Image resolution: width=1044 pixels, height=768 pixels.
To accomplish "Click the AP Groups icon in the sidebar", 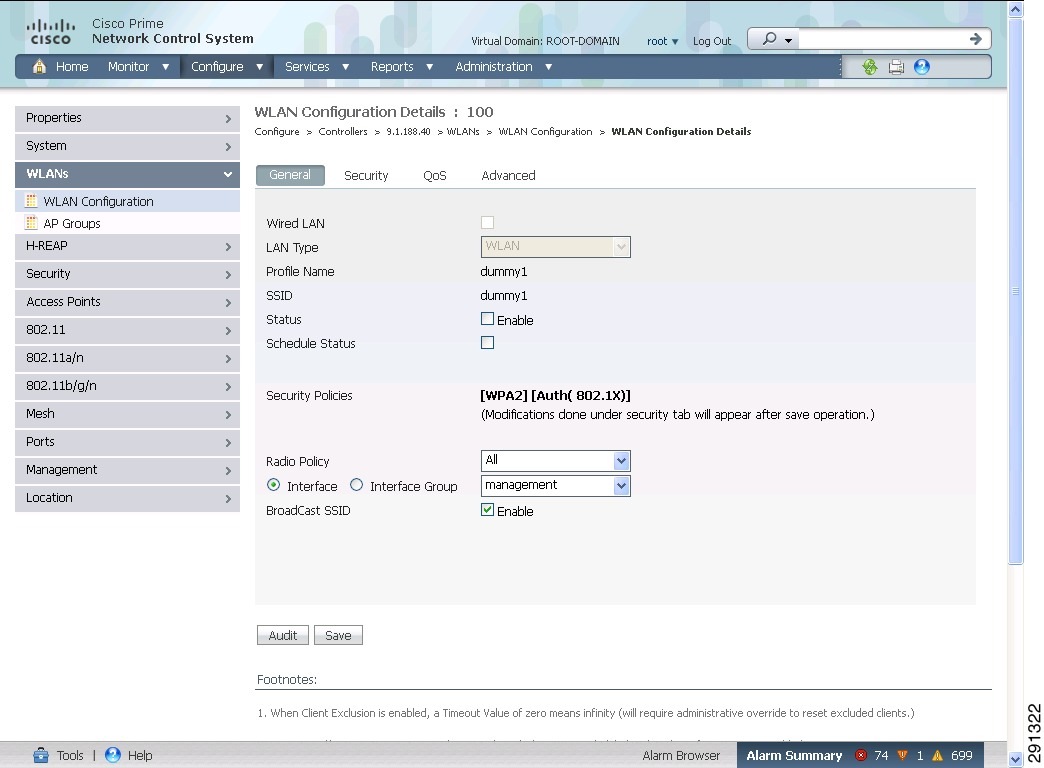I will [x=31, y=223].
